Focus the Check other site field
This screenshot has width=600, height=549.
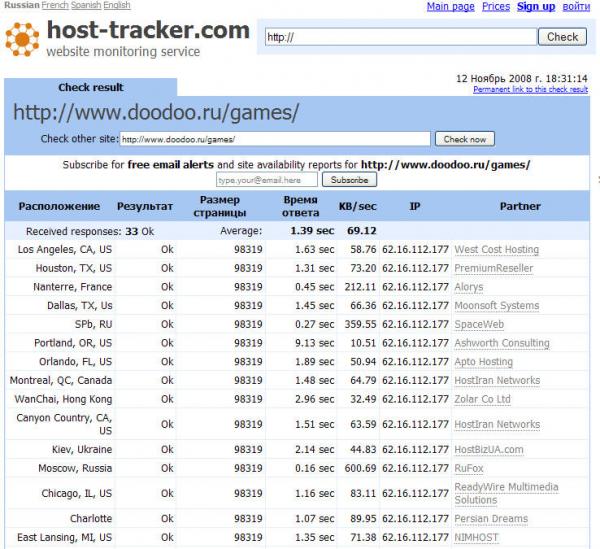[x=275, y=139]
